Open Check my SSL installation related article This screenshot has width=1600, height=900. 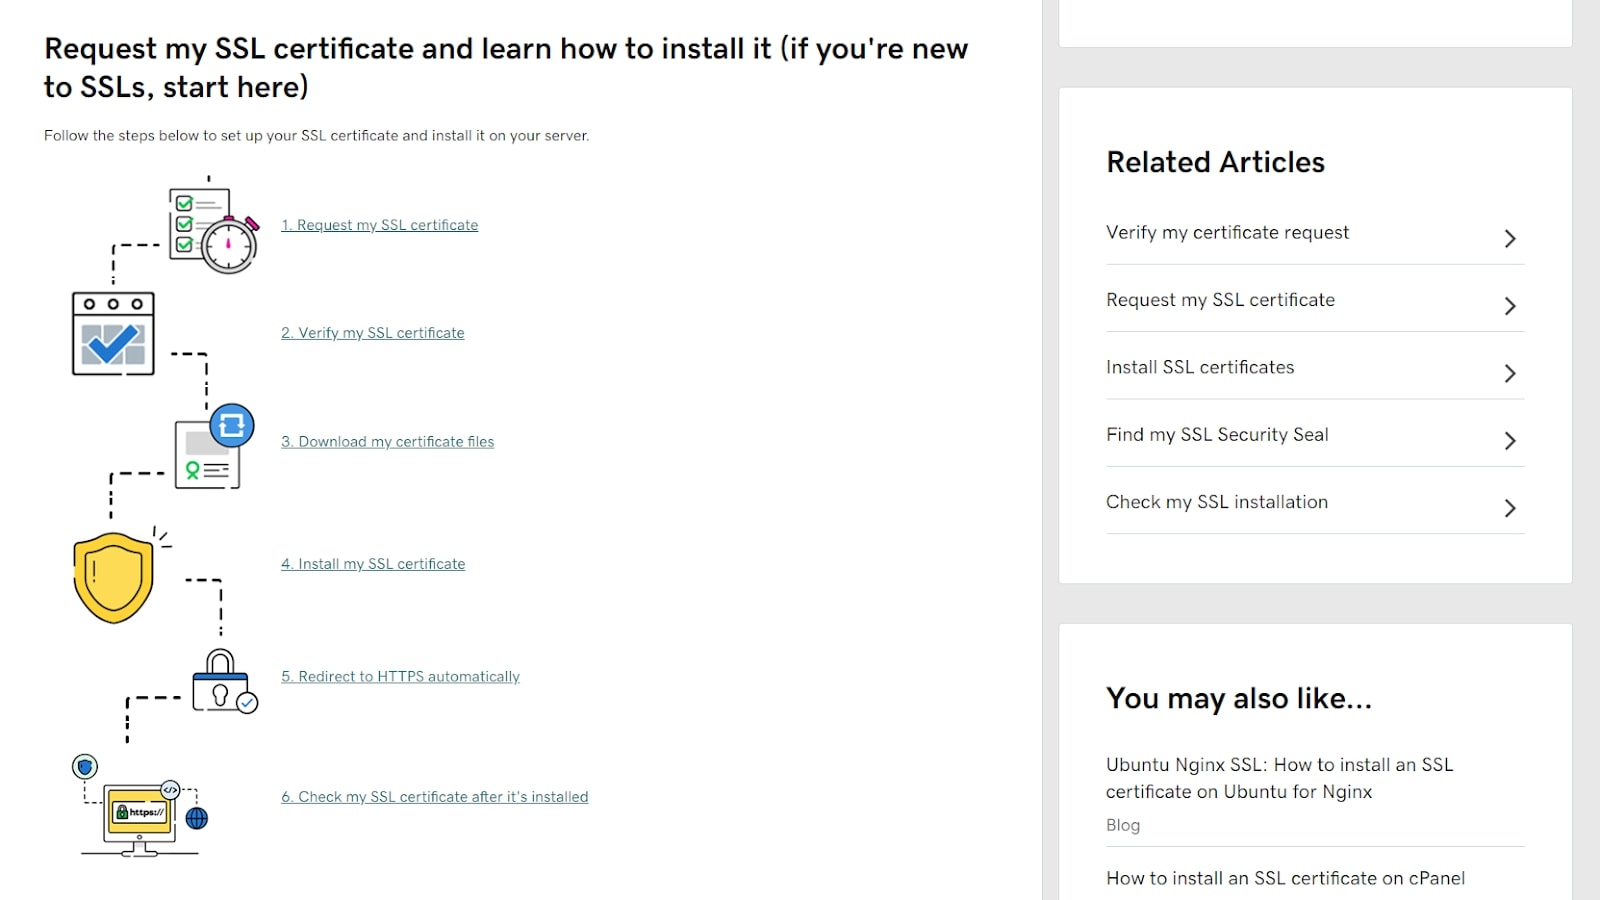[x=1216, y=502]
